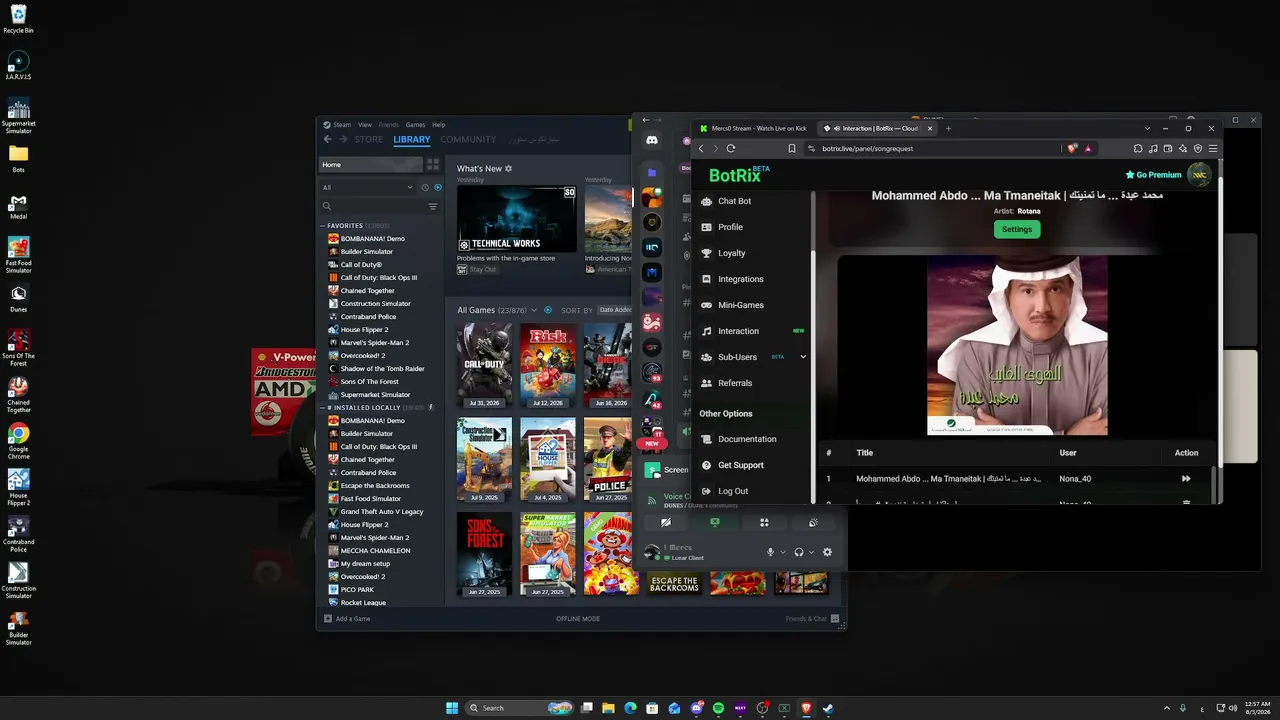Switch Steam library to grid view icon

click(433, 164)
